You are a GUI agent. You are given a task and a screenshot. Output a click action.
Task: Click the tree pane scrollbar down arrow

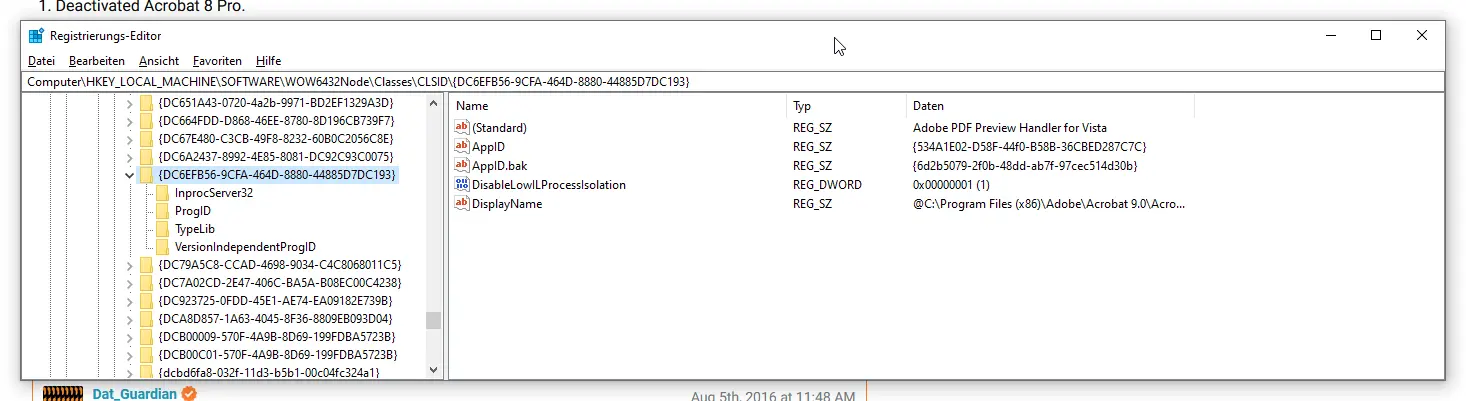[433, 370]
